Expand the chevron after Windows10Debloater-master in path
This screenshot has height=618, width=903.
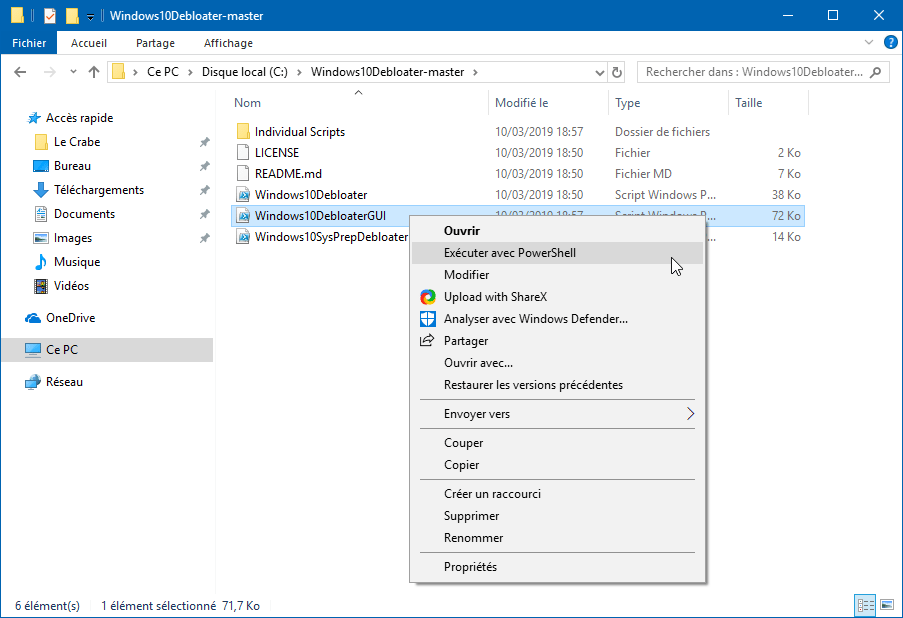click(x=475, y=72)
